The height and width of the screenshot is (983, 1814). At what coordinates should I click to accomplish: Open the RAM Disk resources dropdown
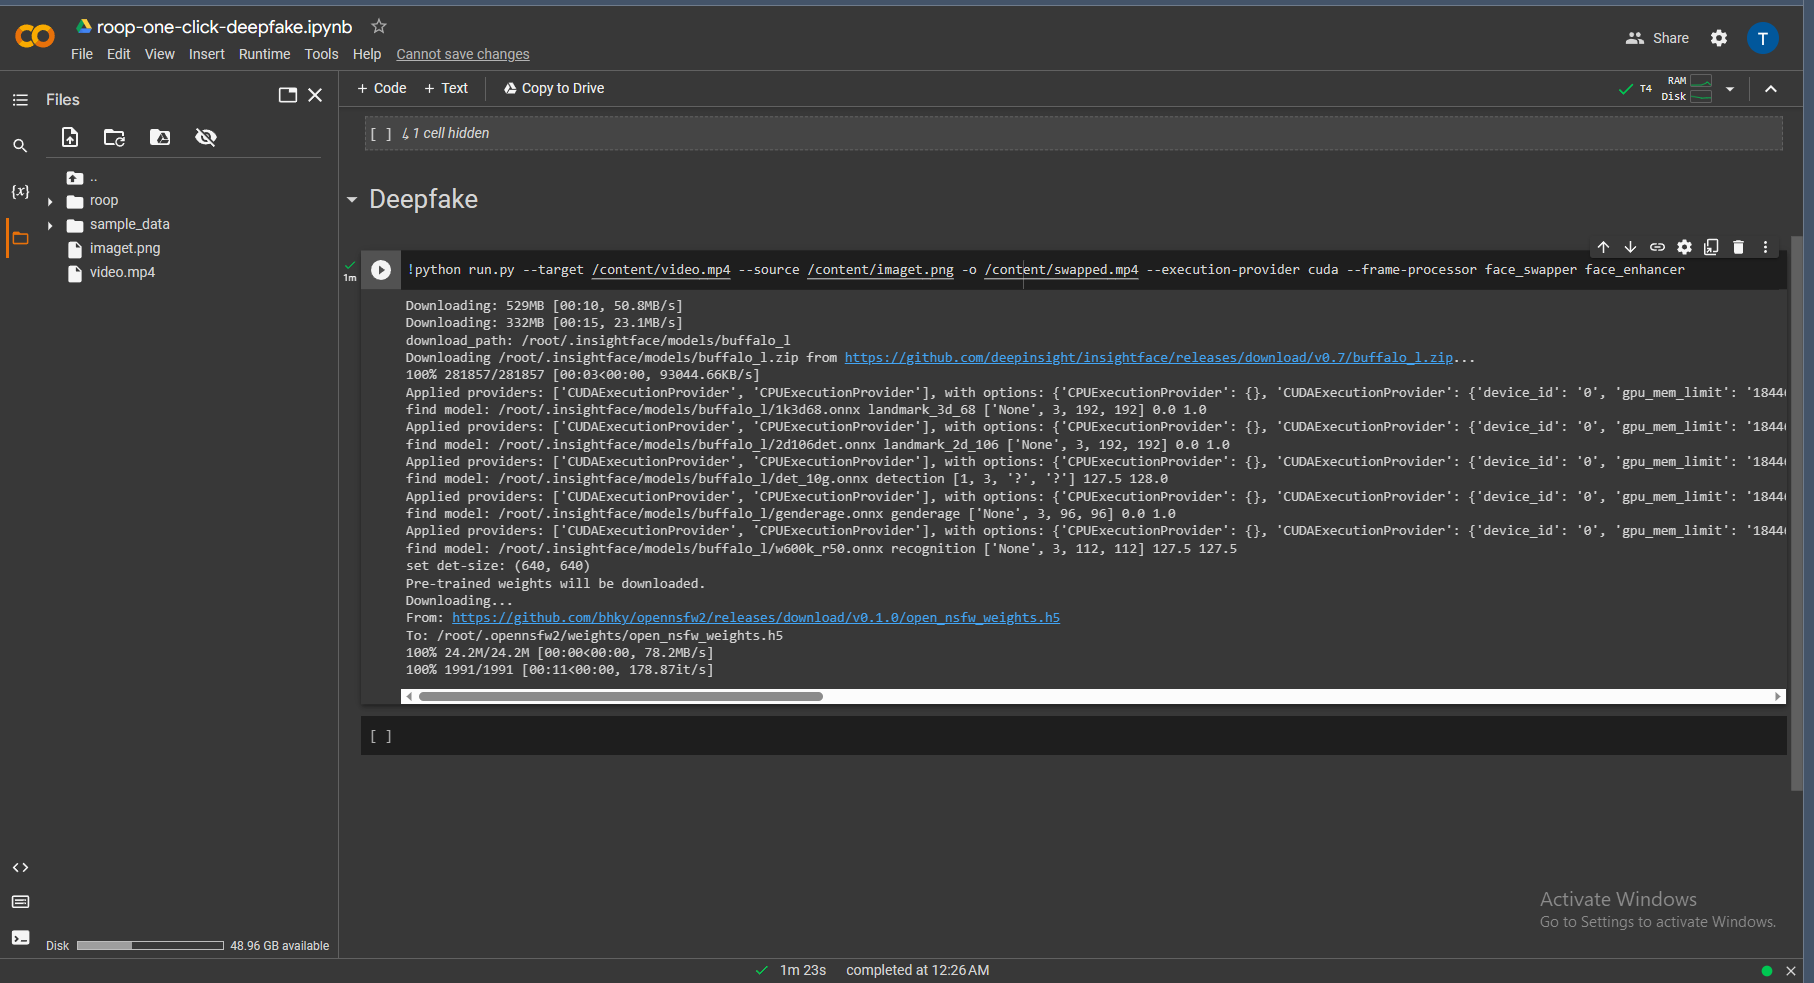click(x=1730, y=89)
